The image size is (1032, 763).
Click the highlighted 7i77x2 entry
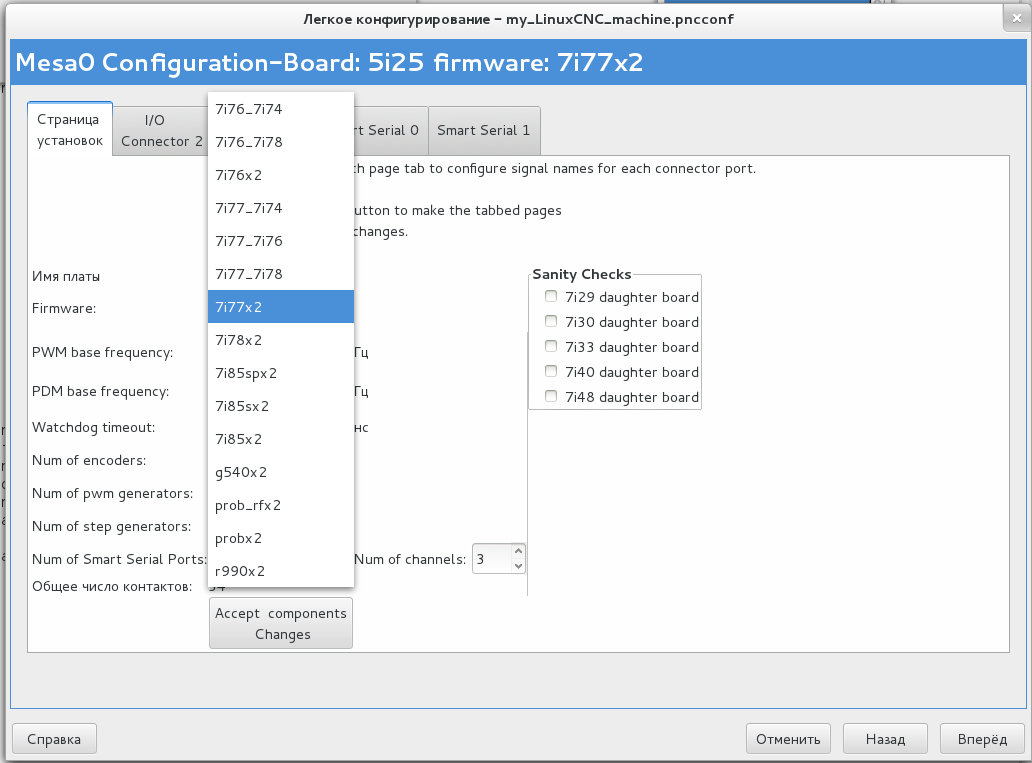coord(281,307)
